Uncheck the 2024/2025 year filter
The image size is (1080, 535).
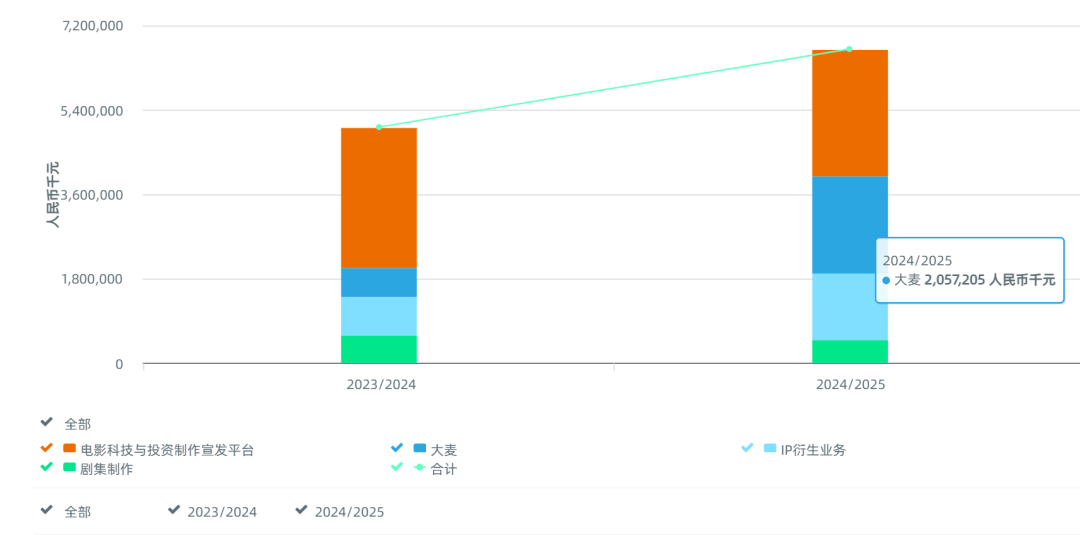302,511
